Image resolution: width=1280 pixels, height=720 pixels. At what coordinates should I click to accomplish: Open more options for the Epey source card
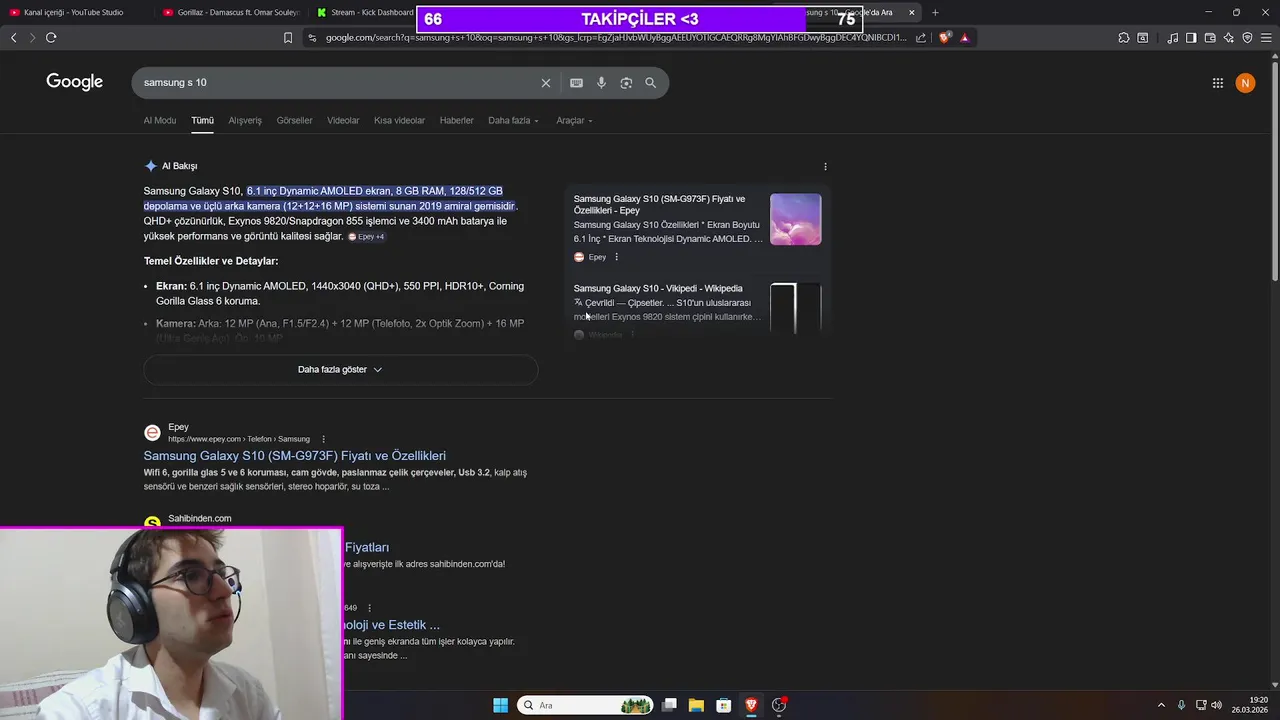point(616,257)
